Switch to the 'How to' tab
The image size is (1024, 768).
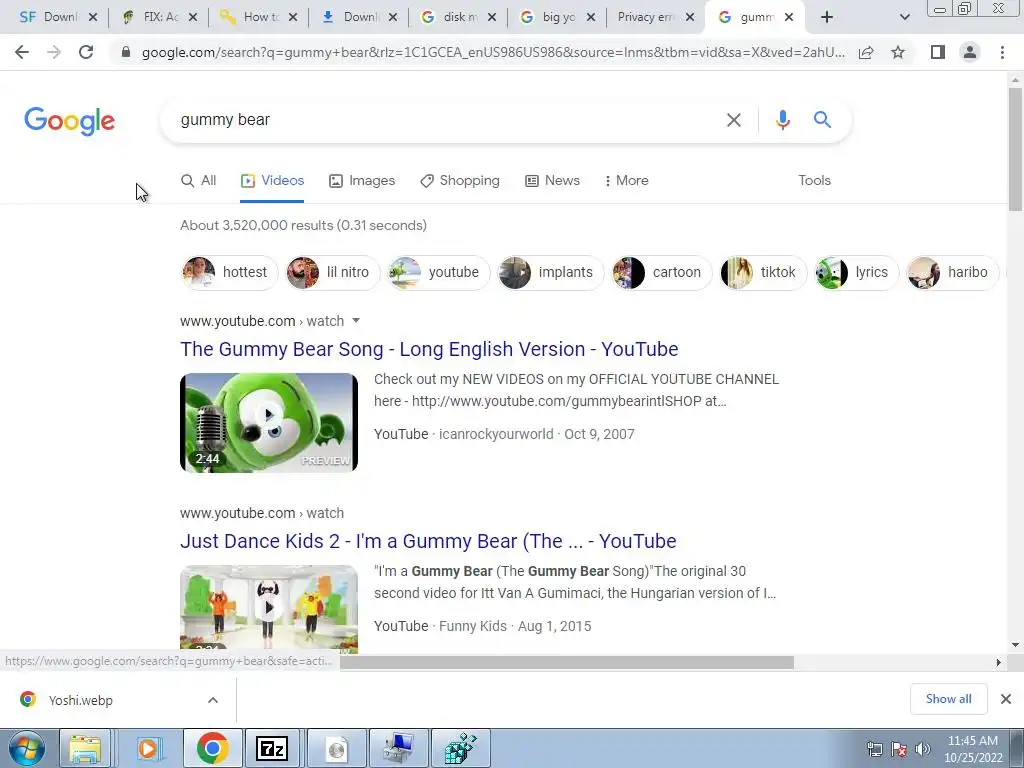point(260,17)
